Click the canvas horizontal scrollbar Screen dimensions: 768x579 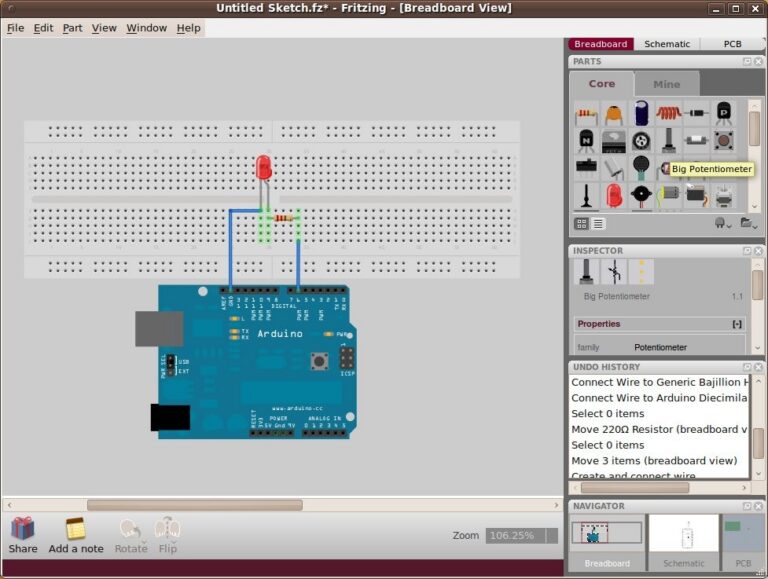coord(194,505)
